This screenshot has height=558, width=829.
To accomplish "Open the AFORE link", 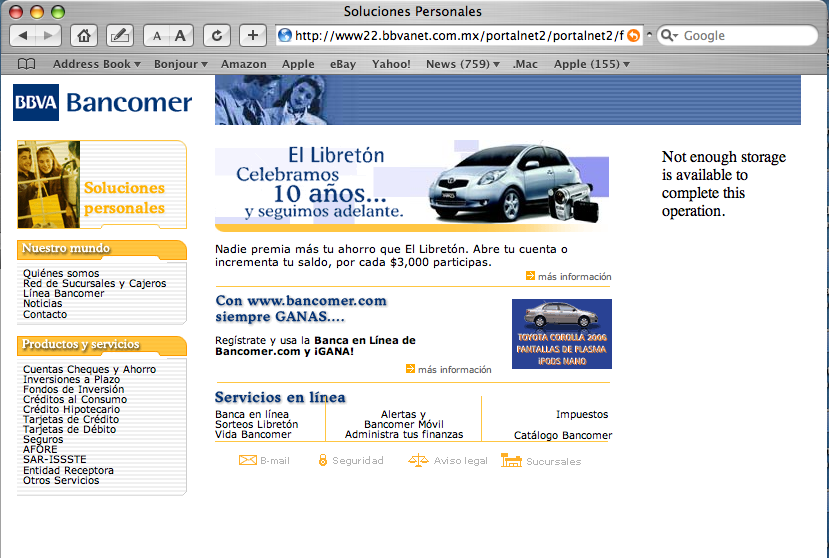I will coord(40,449).
